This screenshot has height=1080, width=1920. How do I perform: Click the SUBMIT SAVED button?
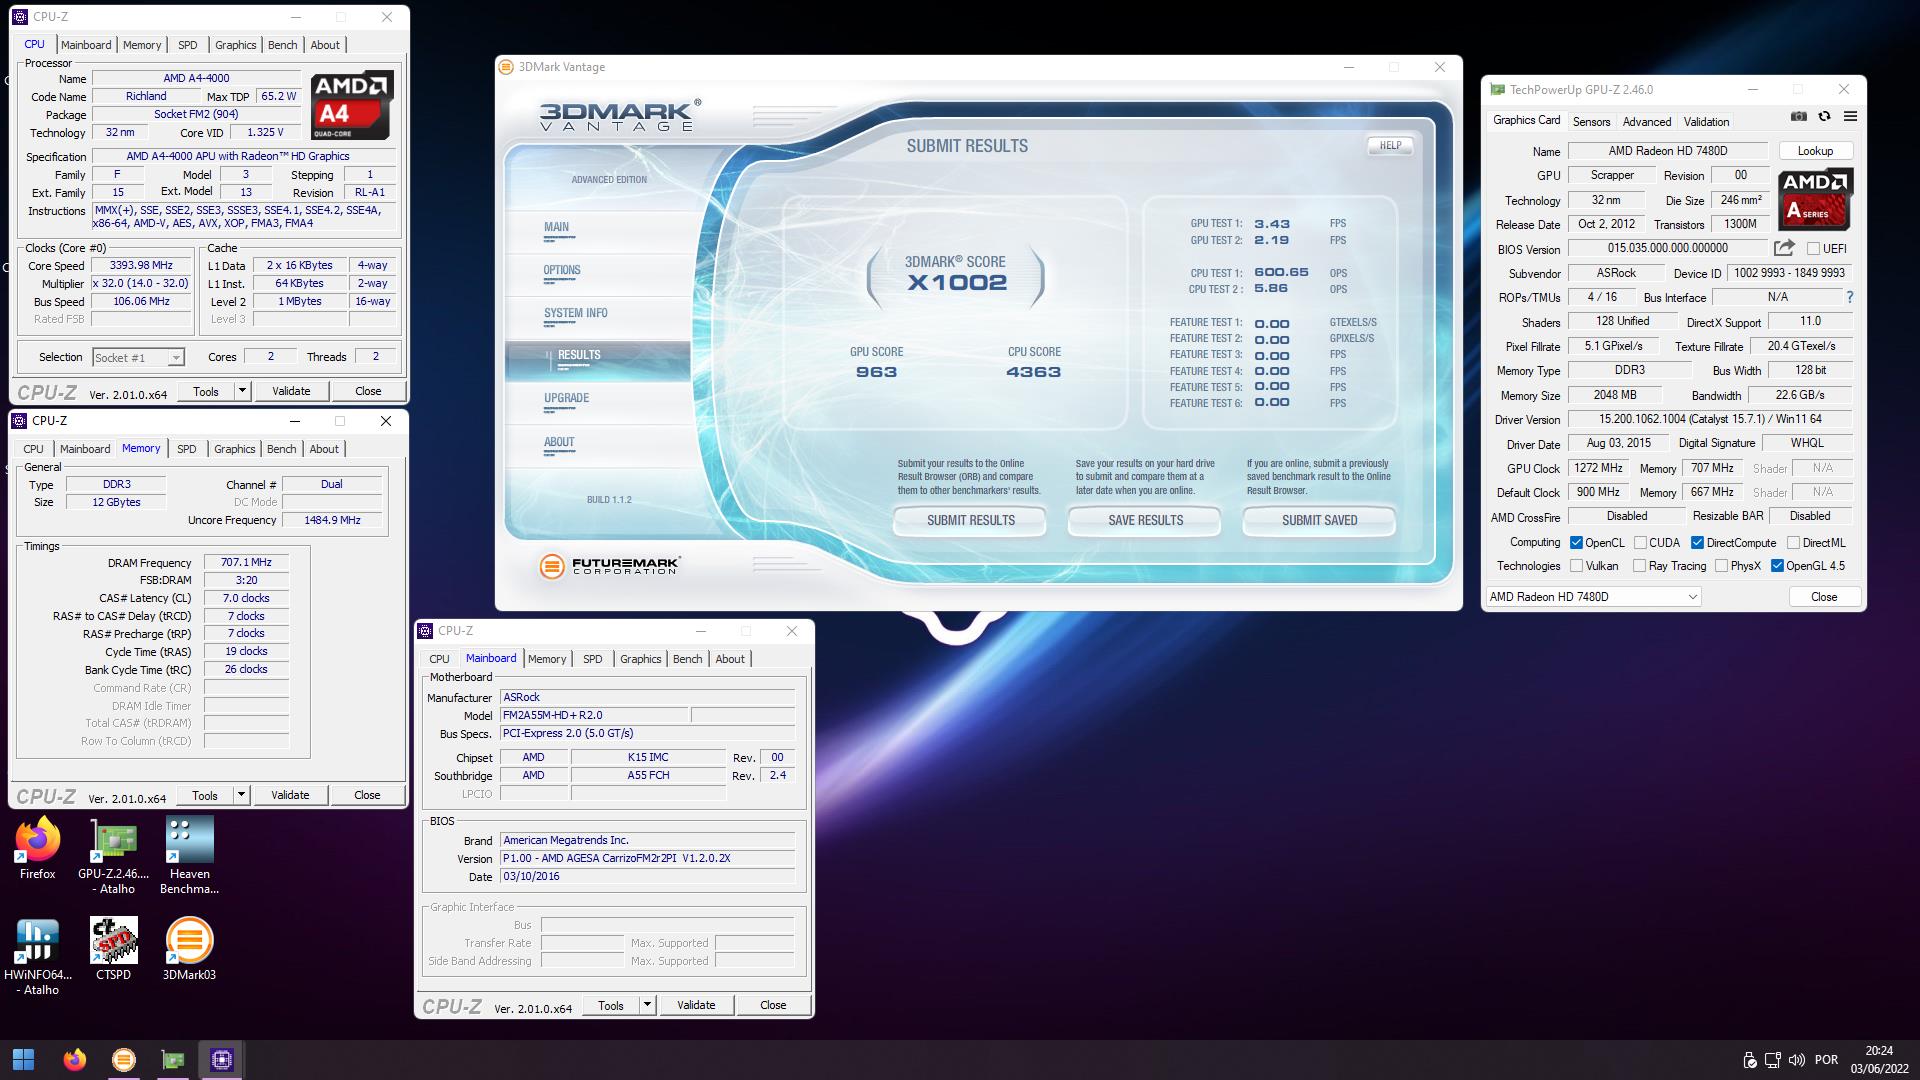coord(1319,520)
